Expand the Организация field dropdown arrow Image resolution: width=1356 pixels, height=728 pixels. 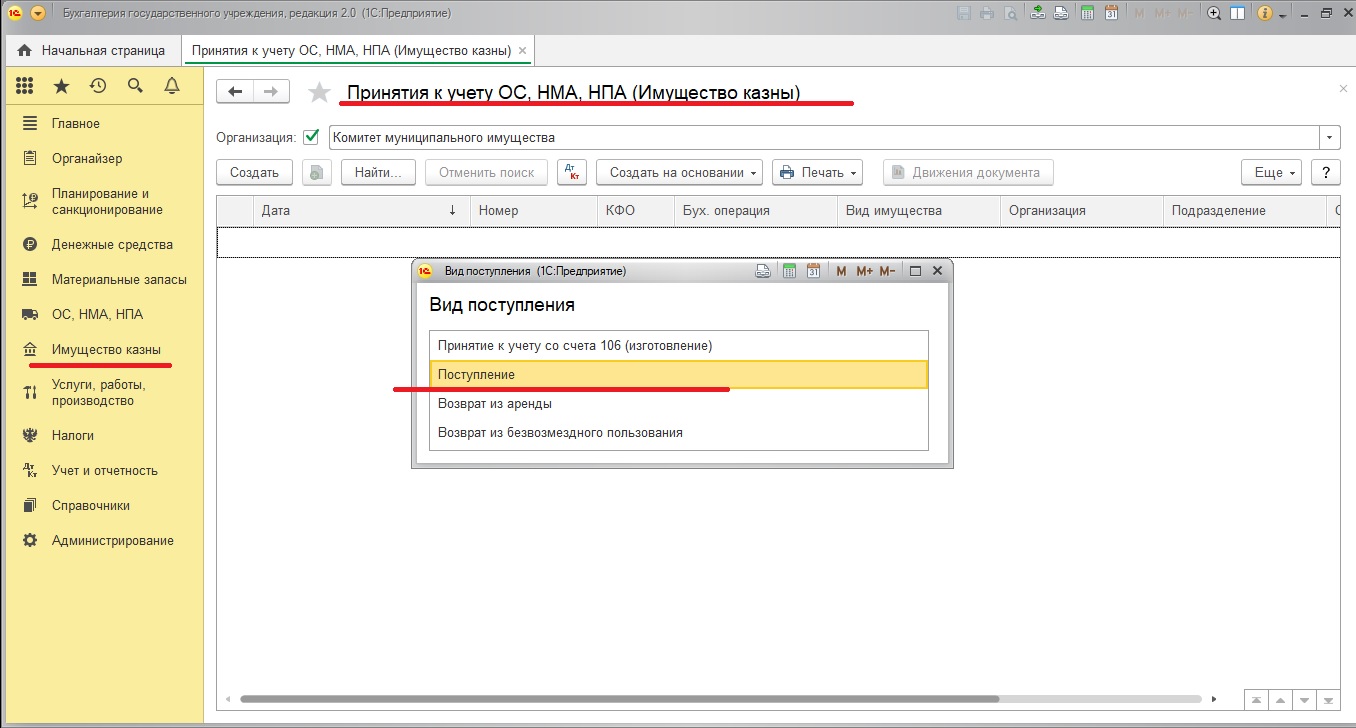1330,137
